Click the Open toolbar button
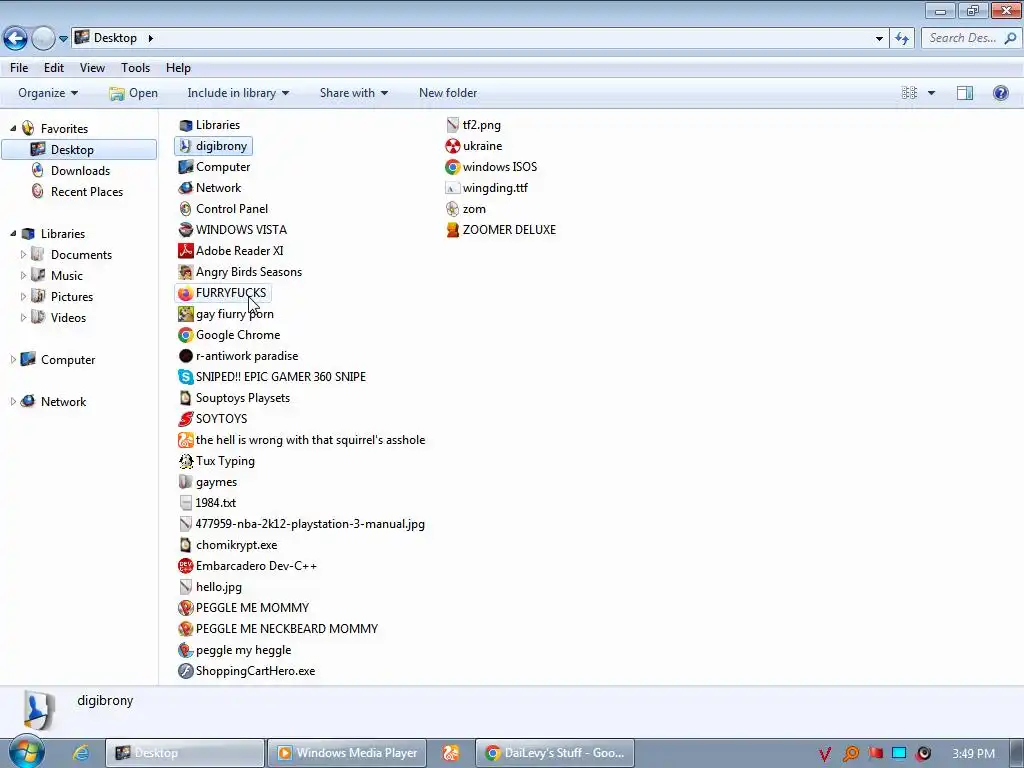This screenshot has height=768, width=1024. pyautogui.click(x=134, y=93)
